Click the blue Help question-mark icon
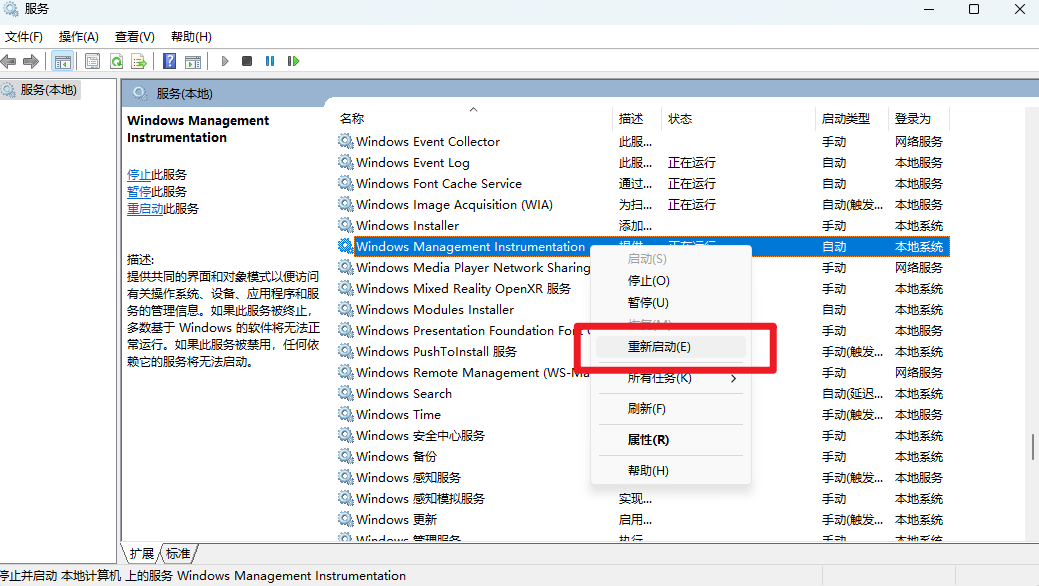The image size is (1039, 586). (x=170, y=62)
